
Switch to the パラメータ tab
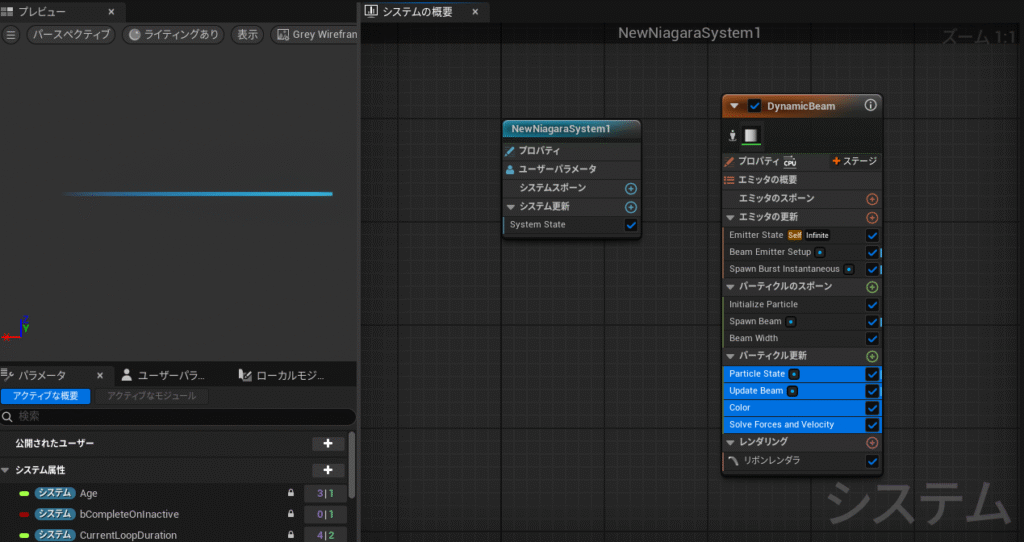[42, 375]
